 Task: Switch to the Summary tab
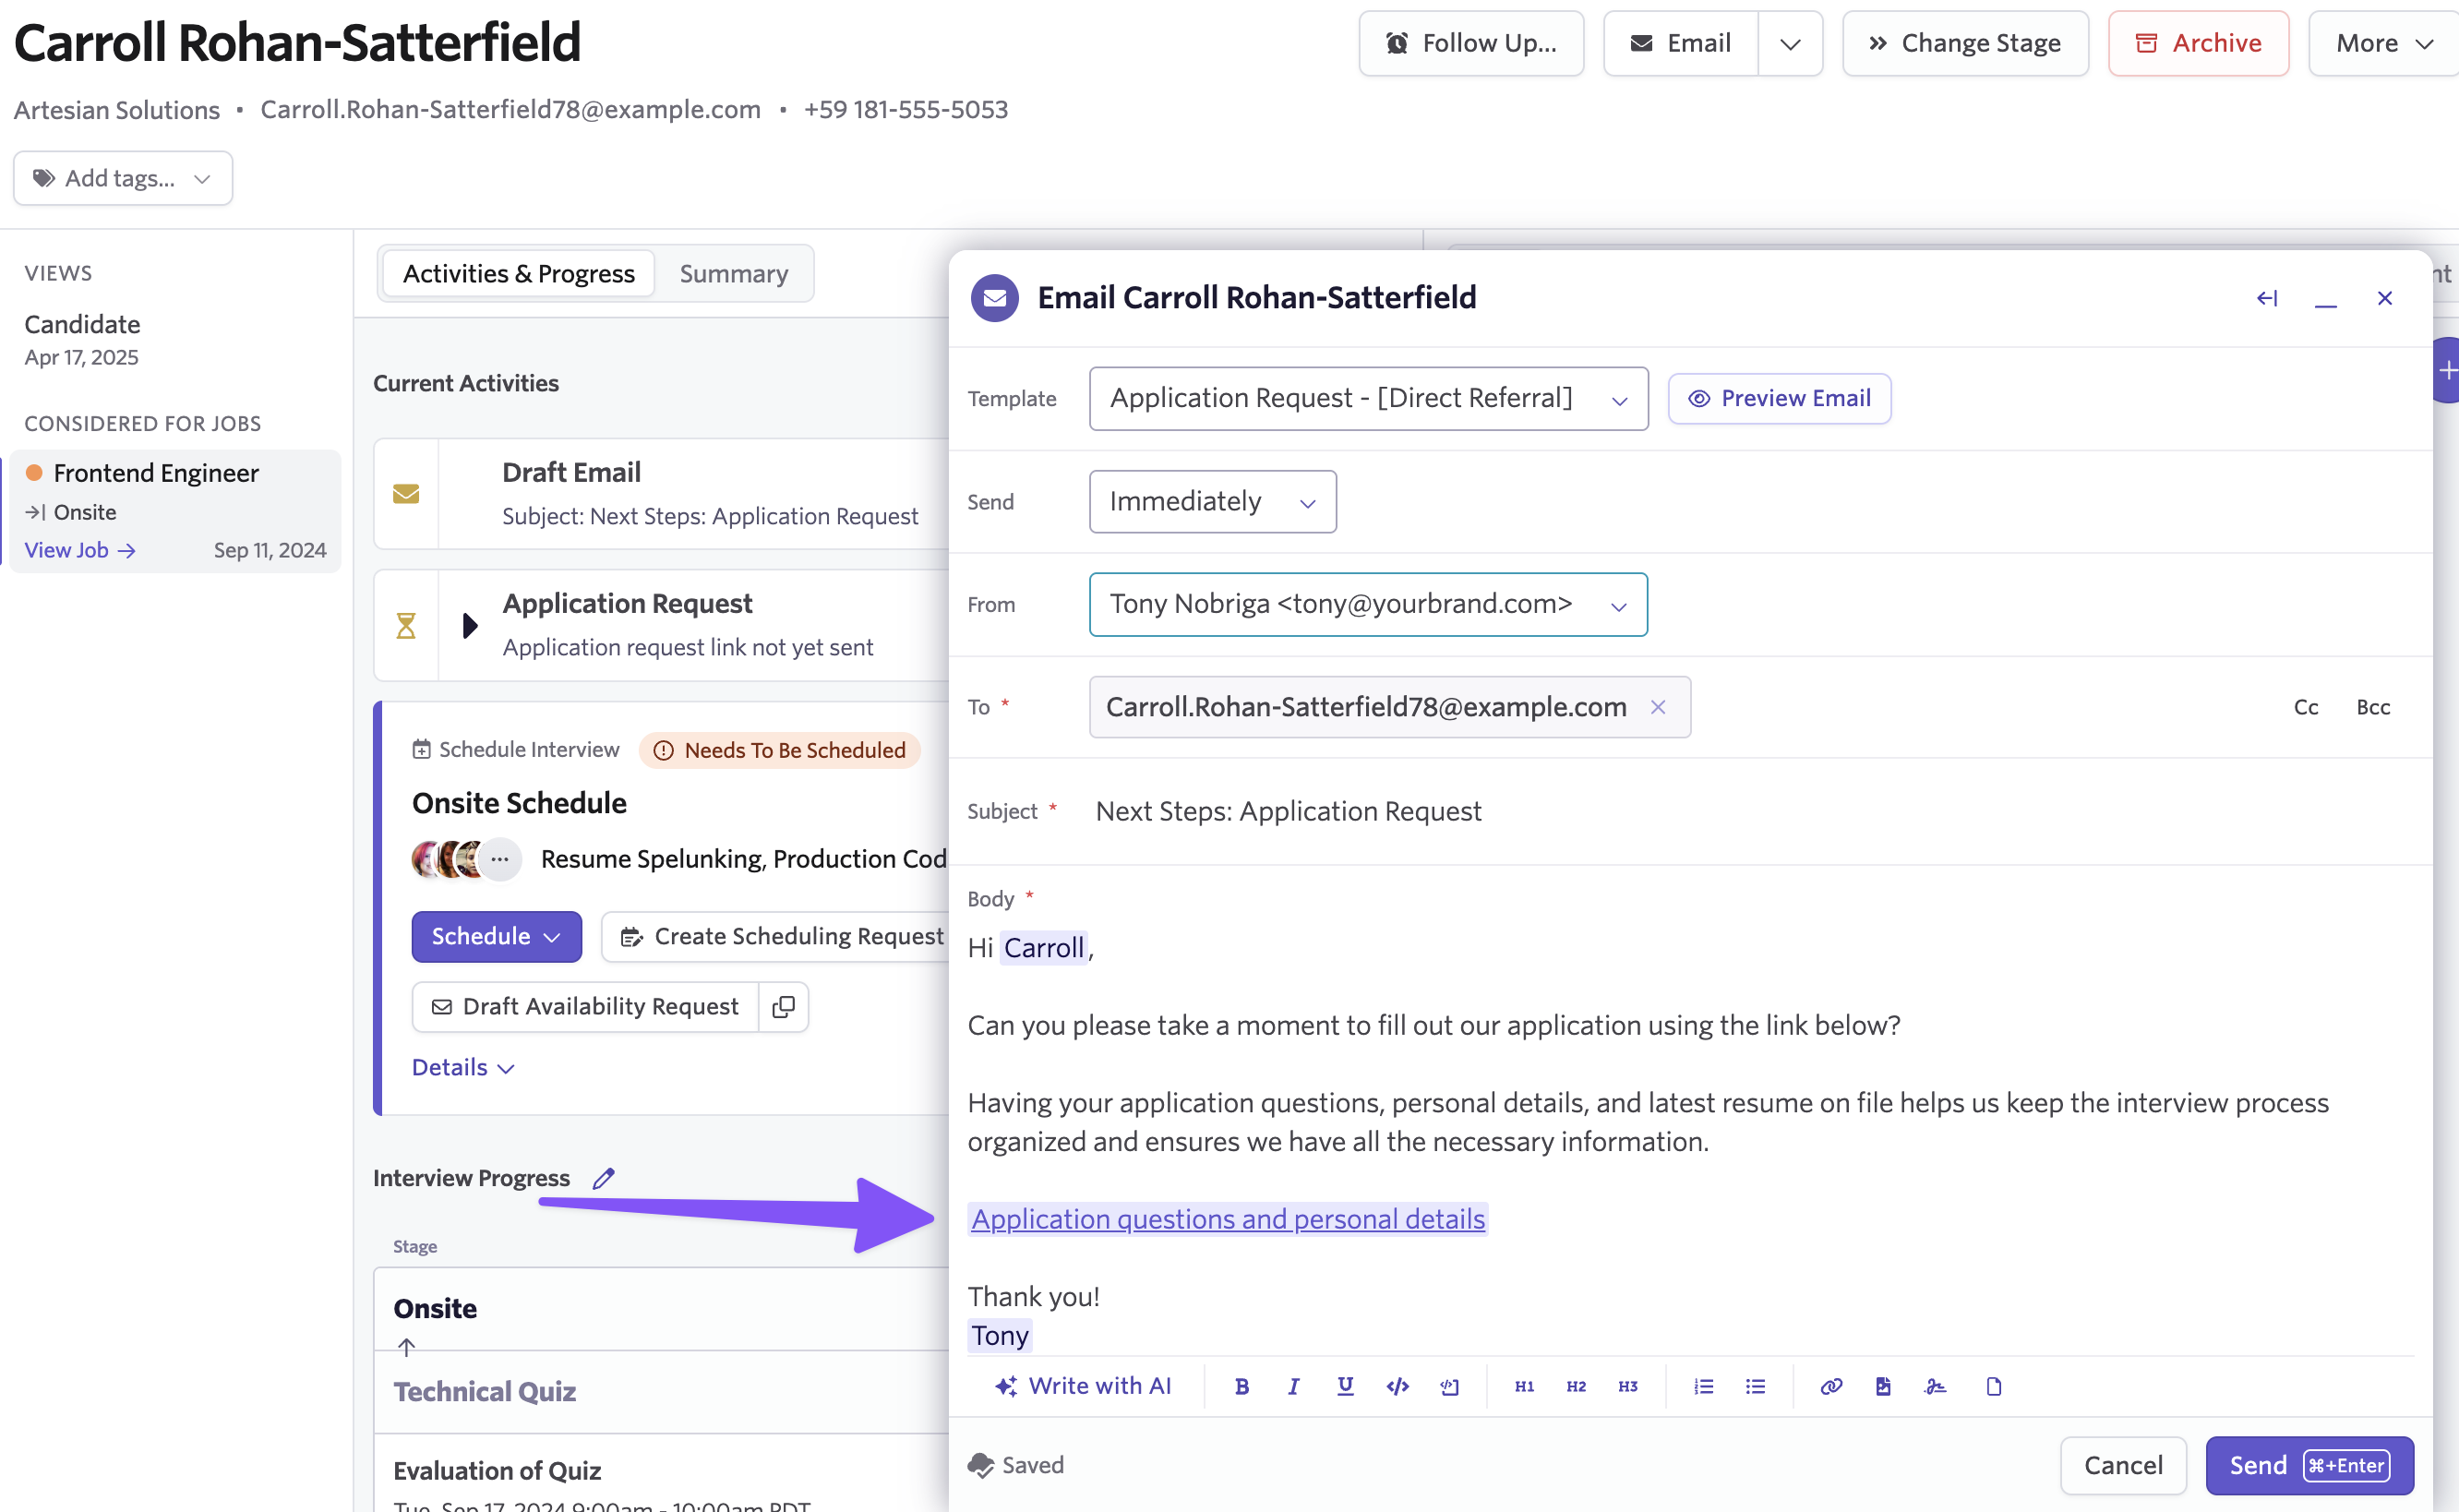[733, 273]
